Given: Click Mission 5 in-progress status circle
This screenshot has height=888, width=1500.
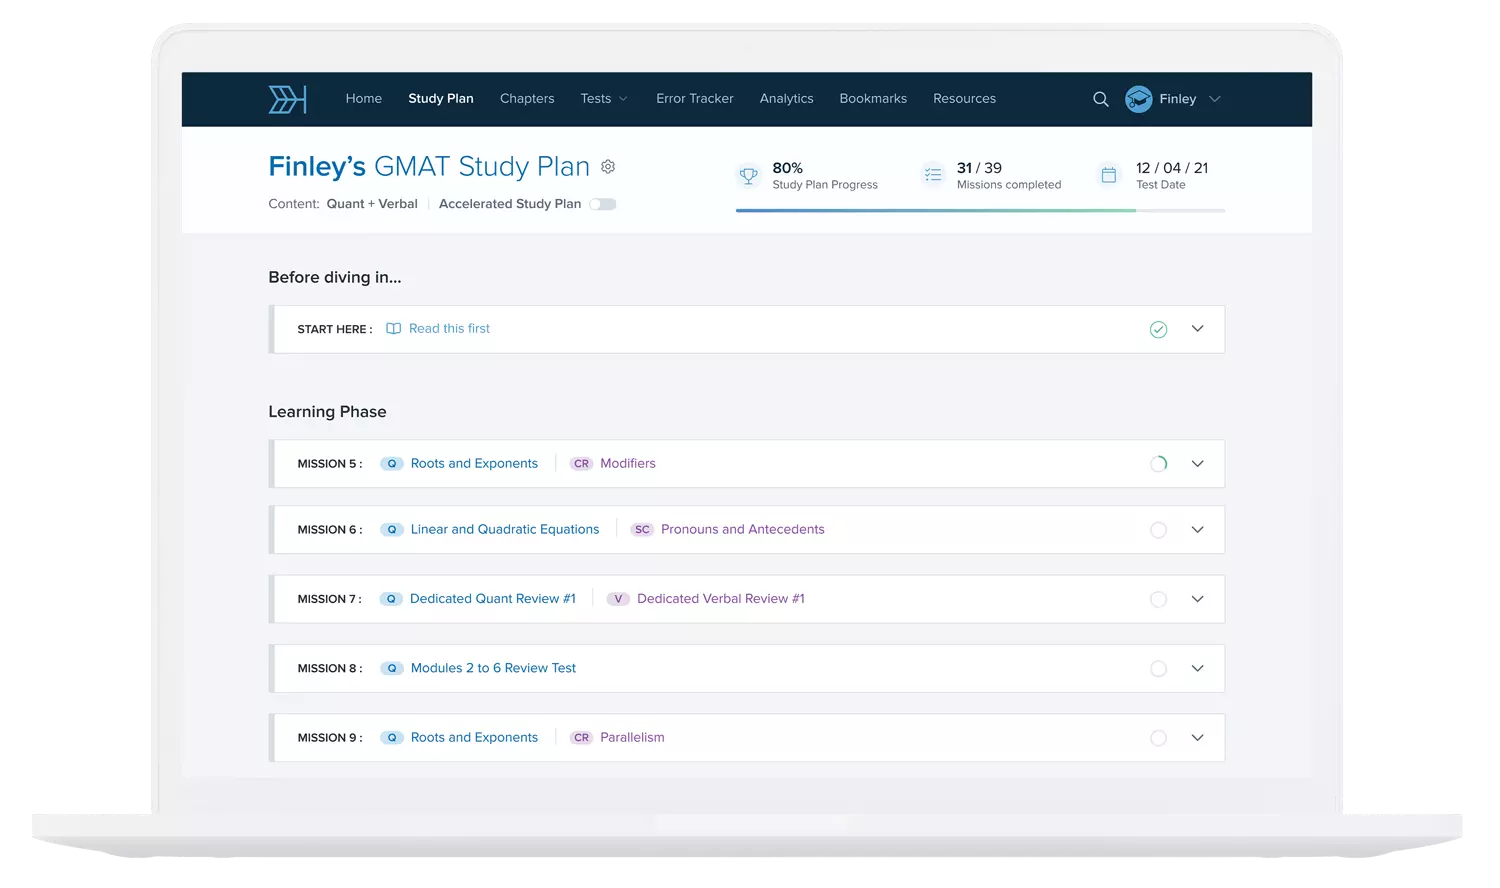Looking at the screenshot, I should [x=1158, y=464].
